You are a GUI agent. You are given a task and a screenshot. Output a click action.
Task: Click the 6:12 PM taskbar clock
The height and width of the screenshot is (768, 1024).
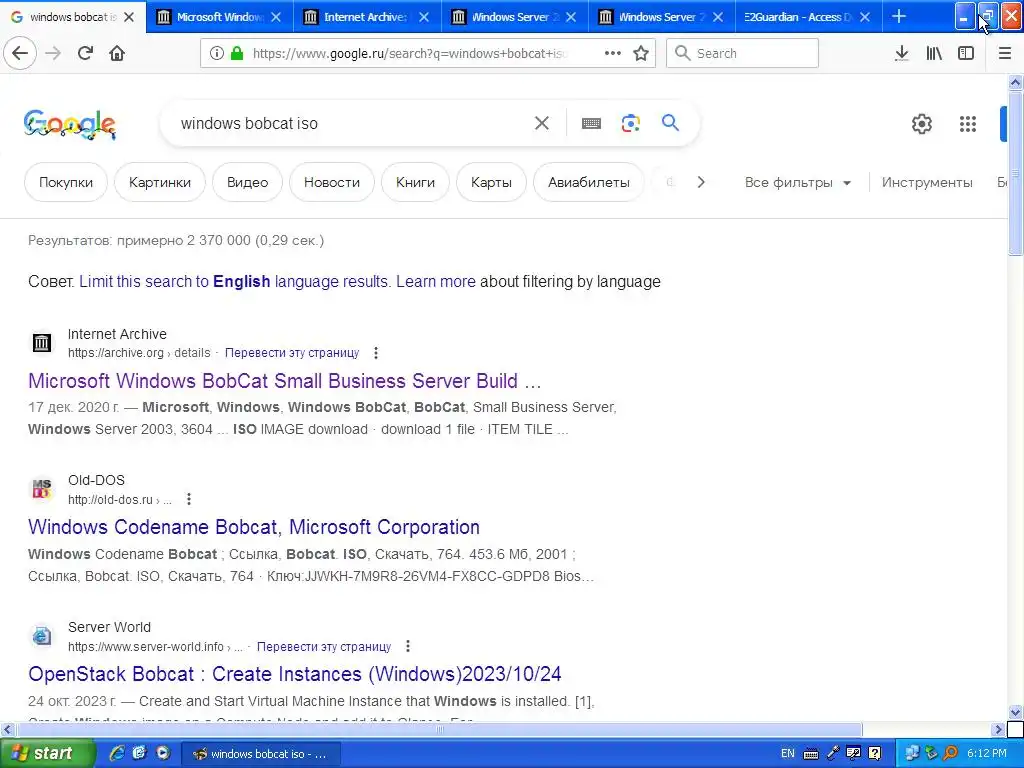coord(986,754)
